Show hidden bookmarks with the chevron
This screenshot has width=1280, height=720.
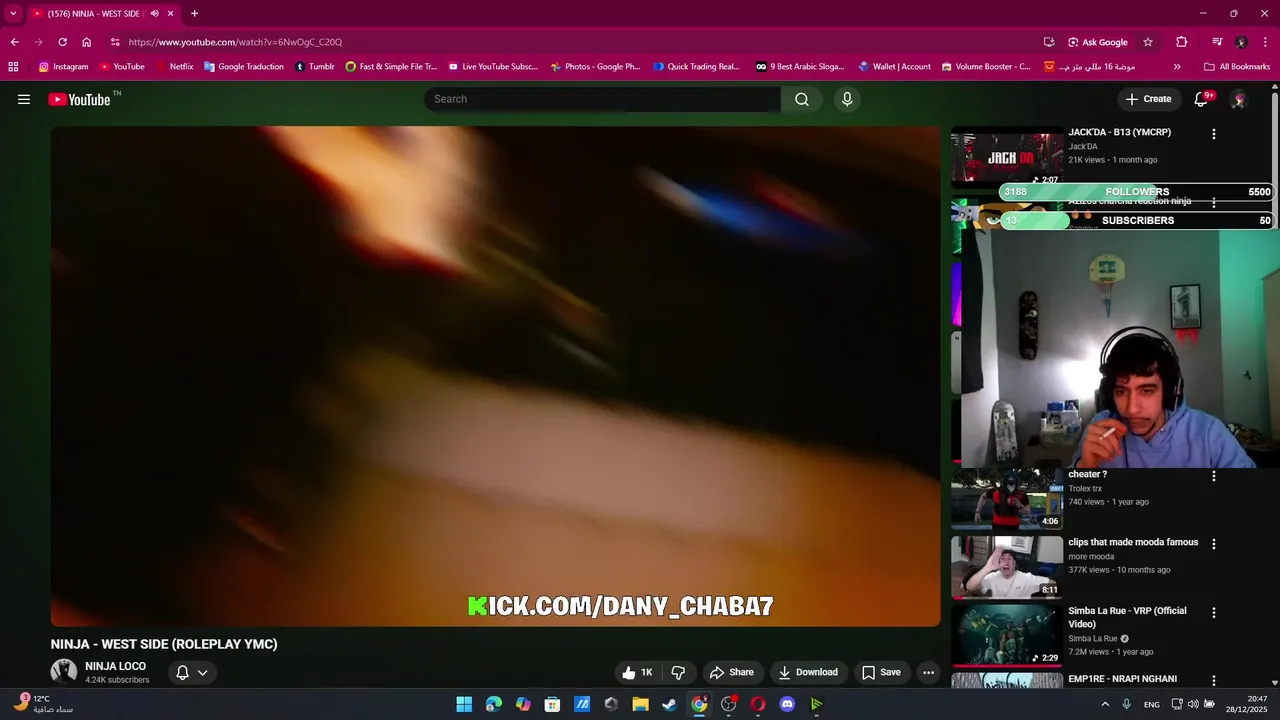tap(1177, 67)
